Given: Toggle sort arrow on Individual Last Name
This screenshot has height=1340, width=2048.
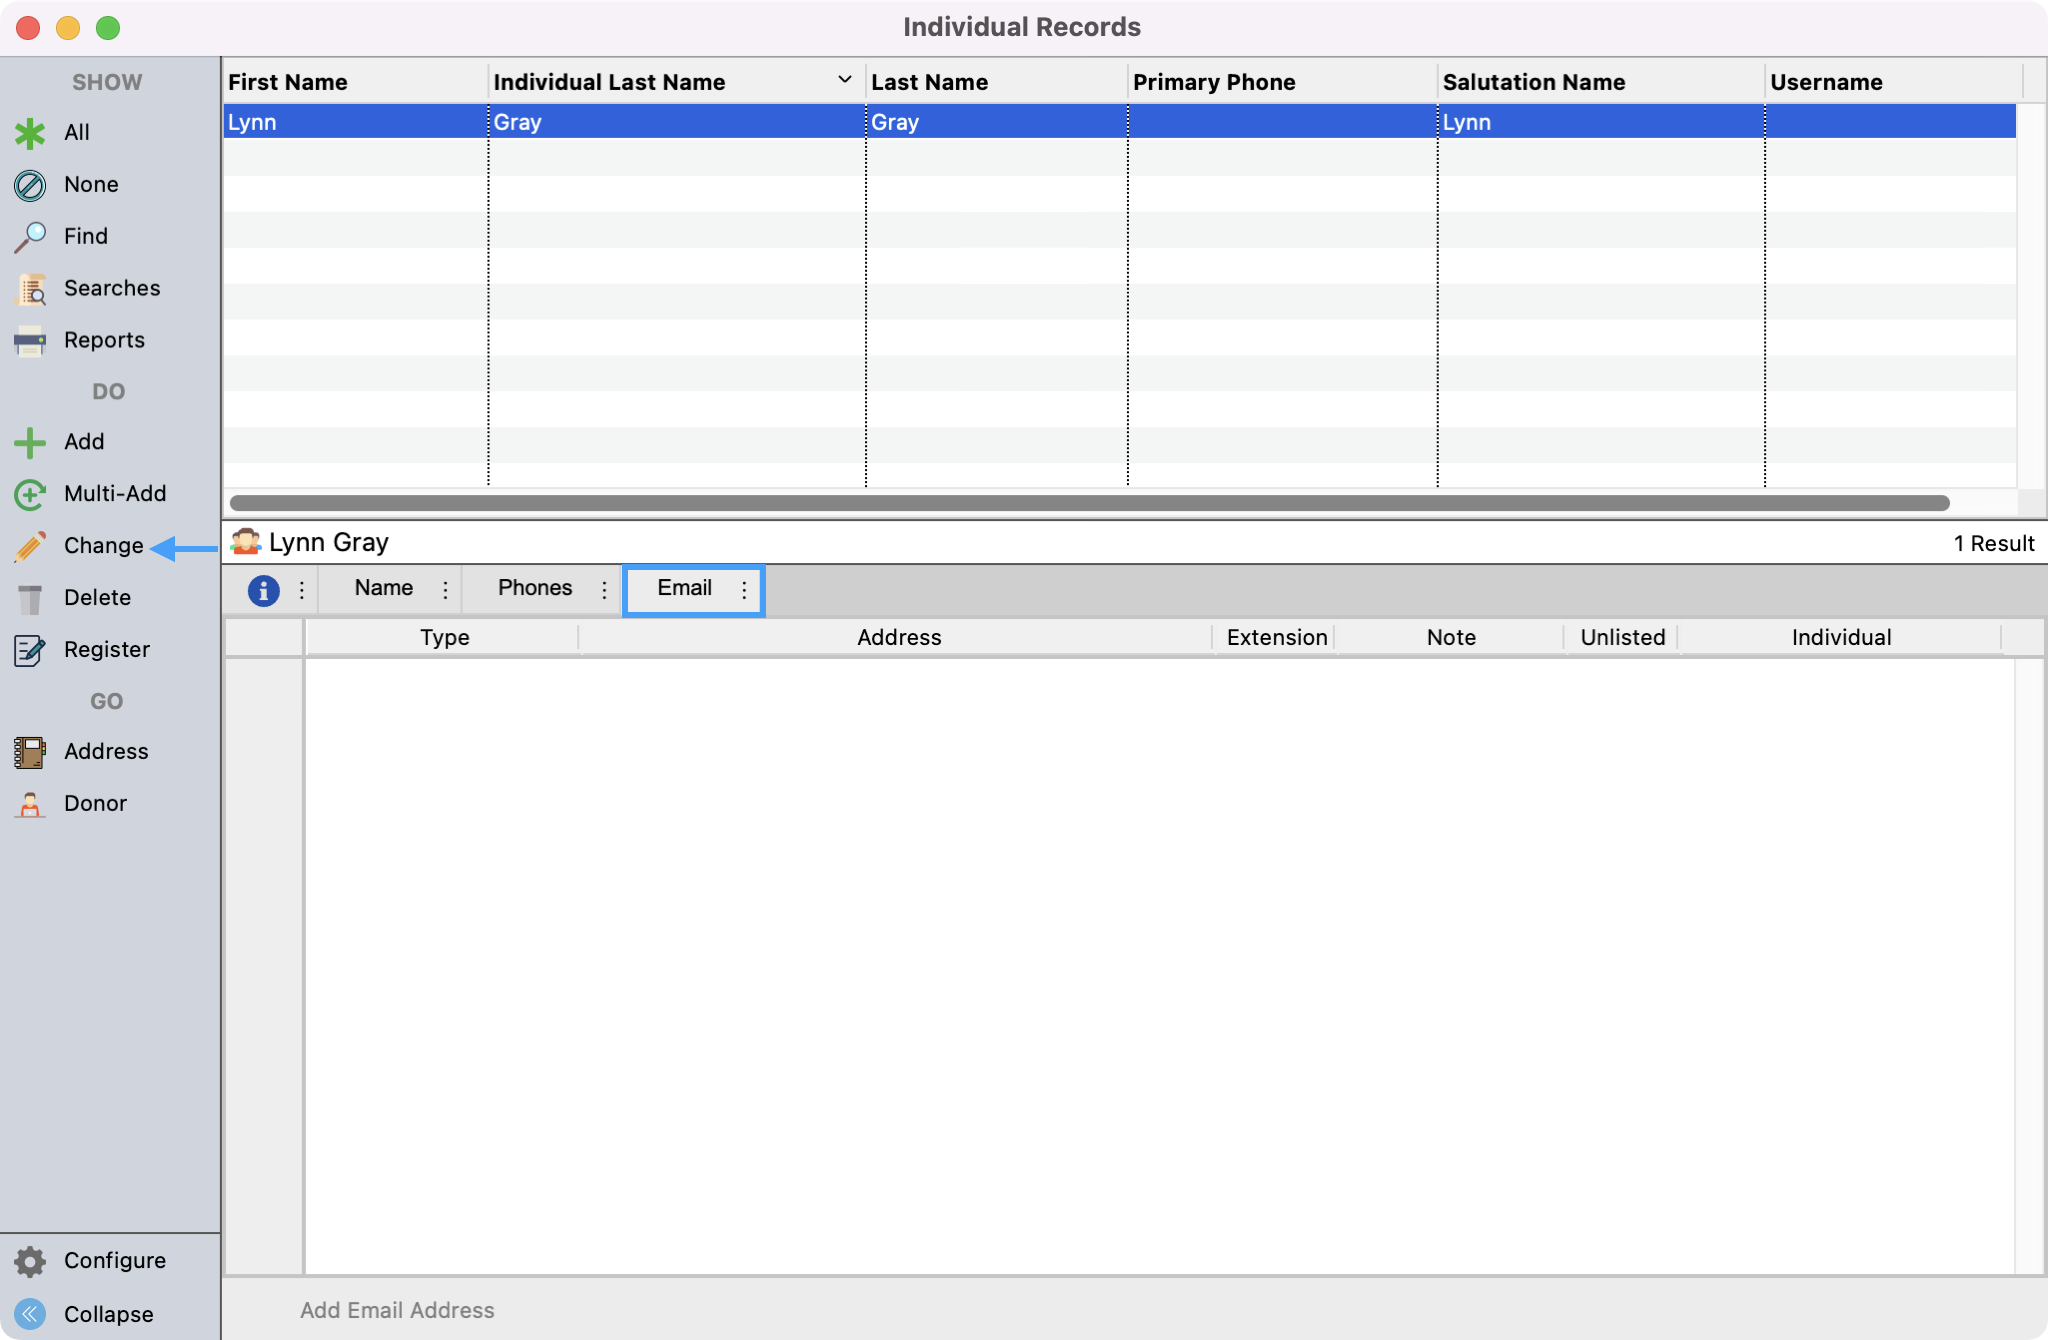Looking at the screenshot, I should click(844, 80).
